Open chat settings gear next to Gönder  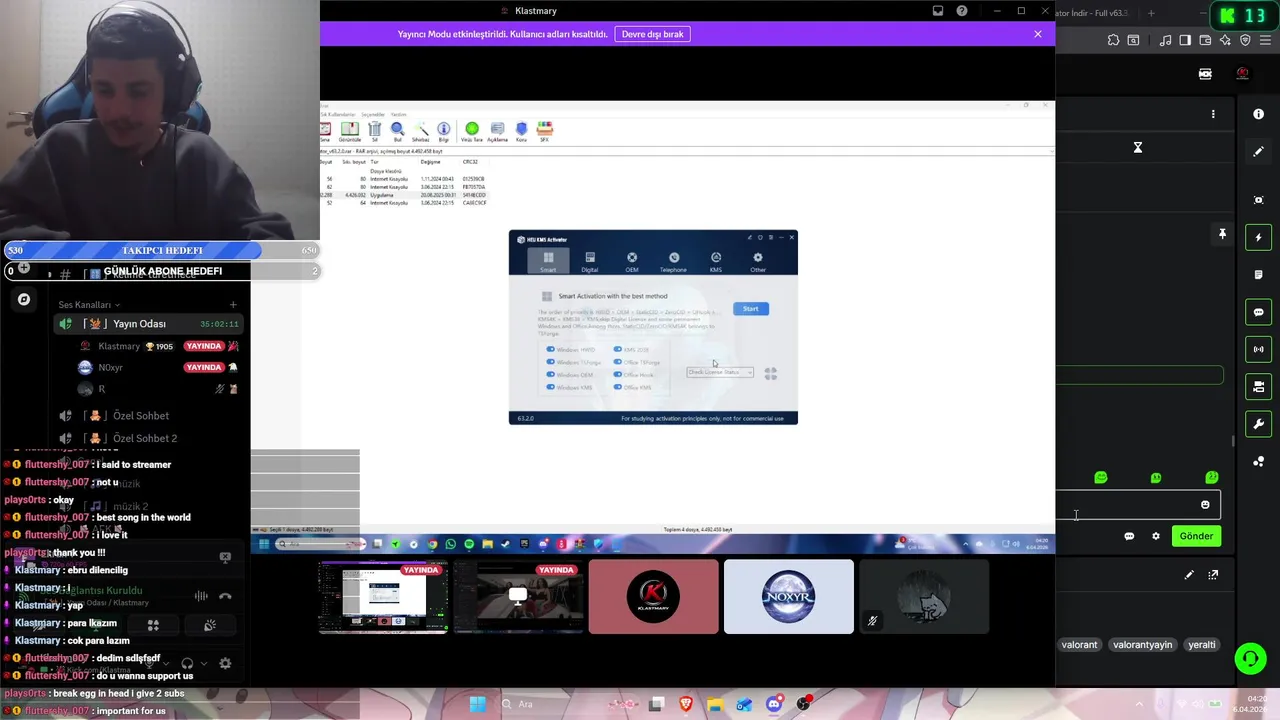click(x=1156, y=536)
